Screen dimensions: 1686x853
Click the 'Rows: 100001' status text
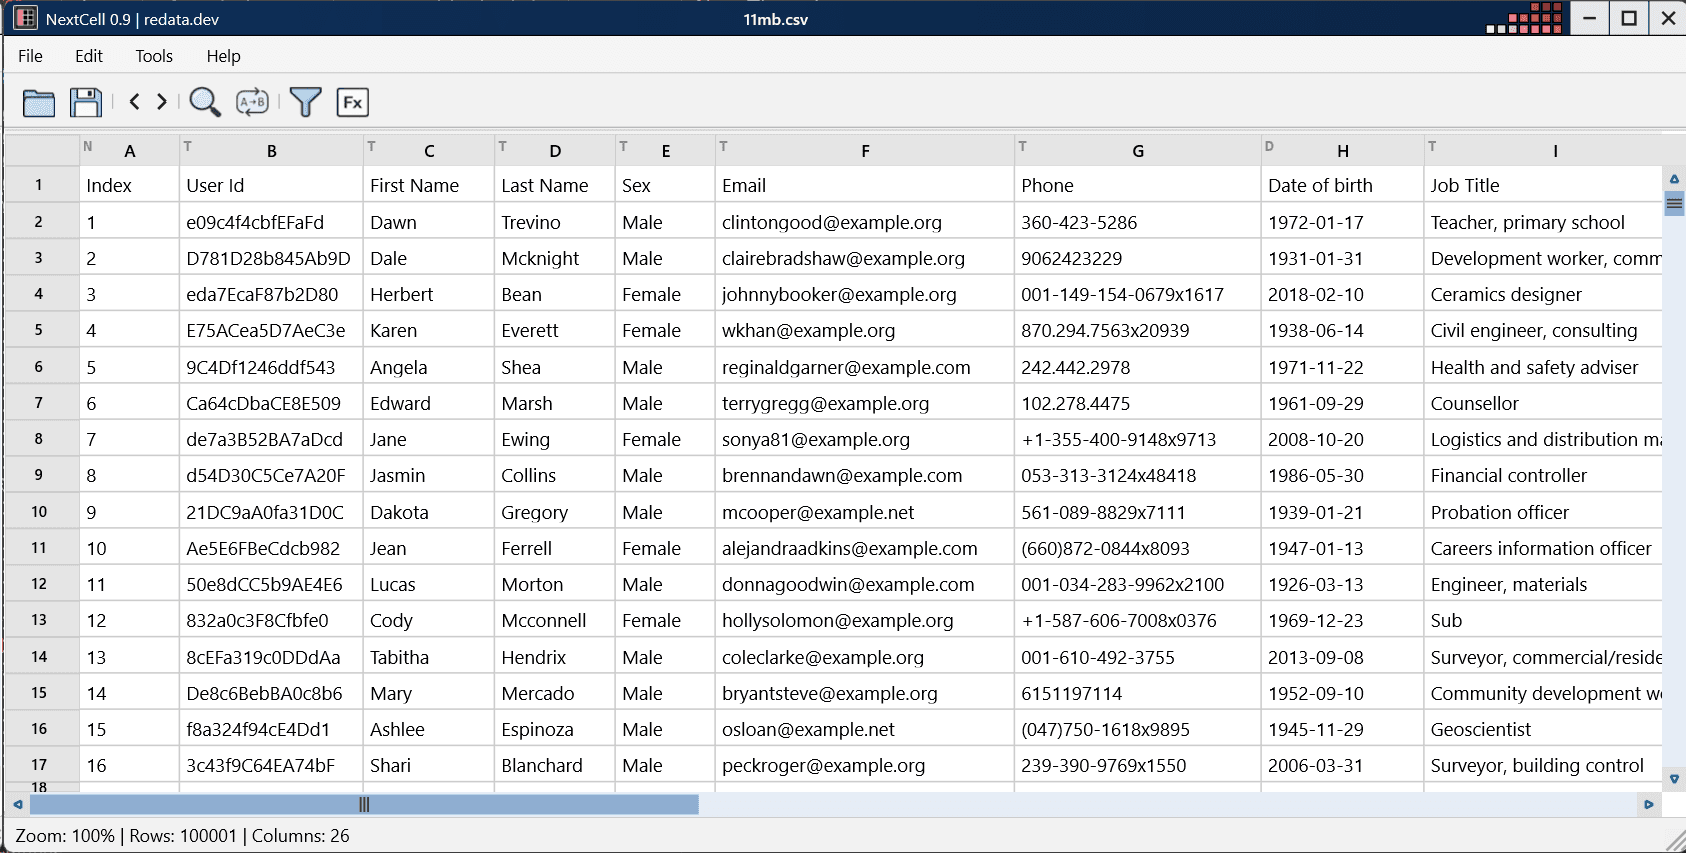pos(183,836)
